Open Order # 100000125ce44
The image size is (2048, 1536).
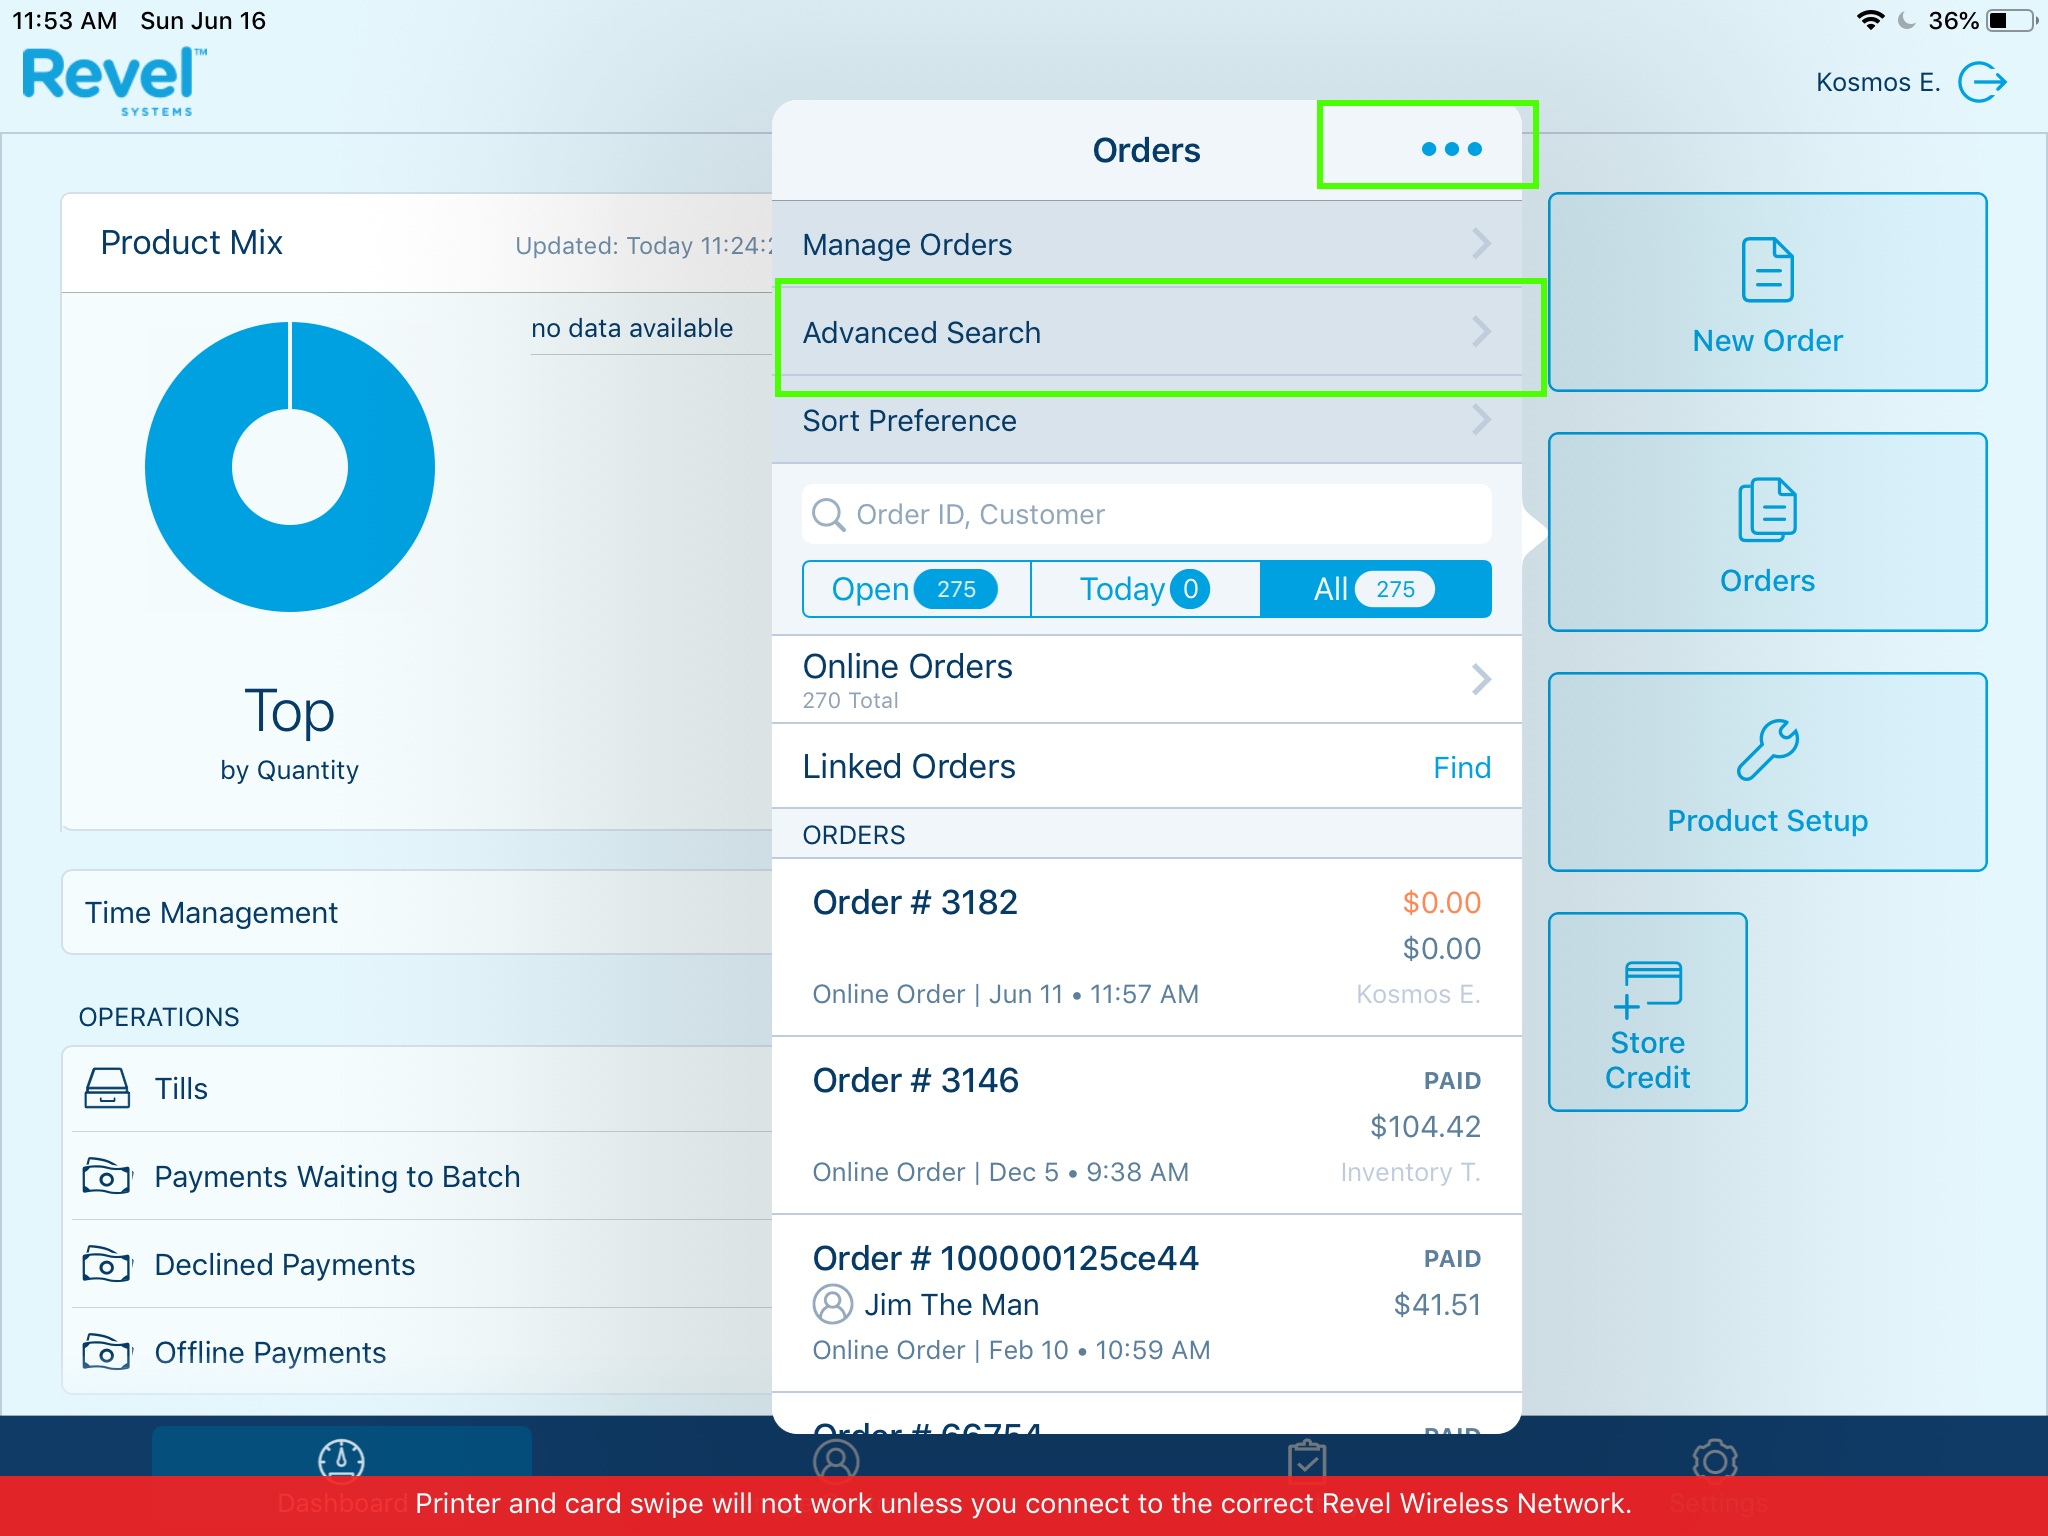1147,1303
